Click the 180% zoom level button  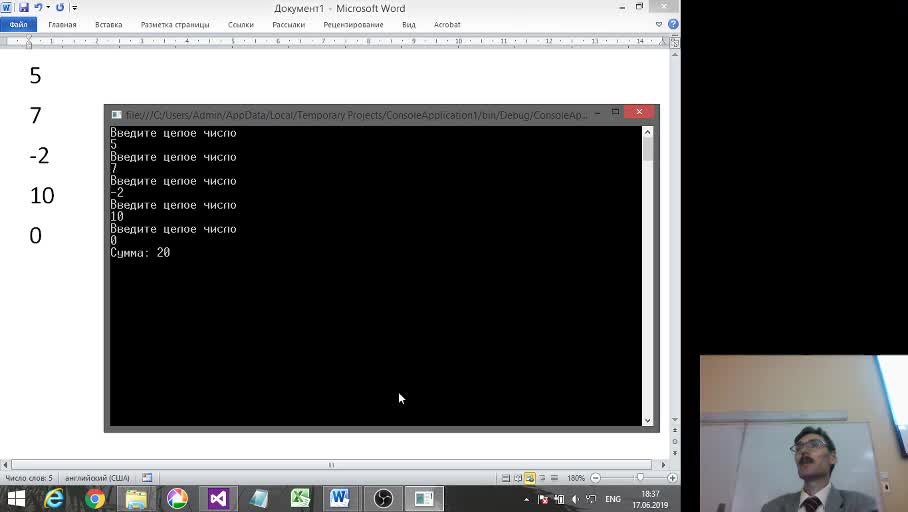576,478
